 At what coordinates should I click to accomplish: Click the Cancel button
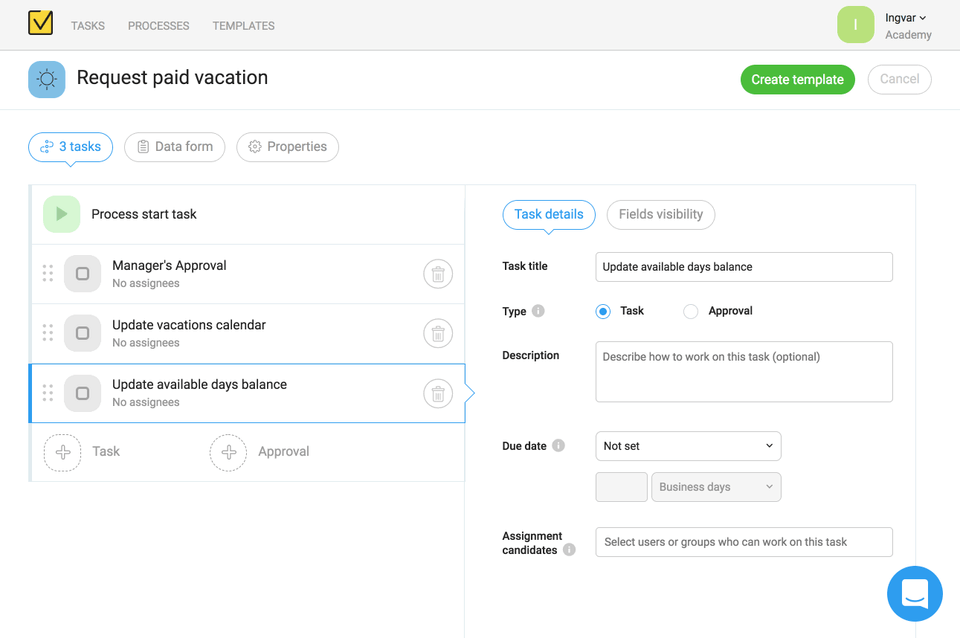tap(899, 79)
